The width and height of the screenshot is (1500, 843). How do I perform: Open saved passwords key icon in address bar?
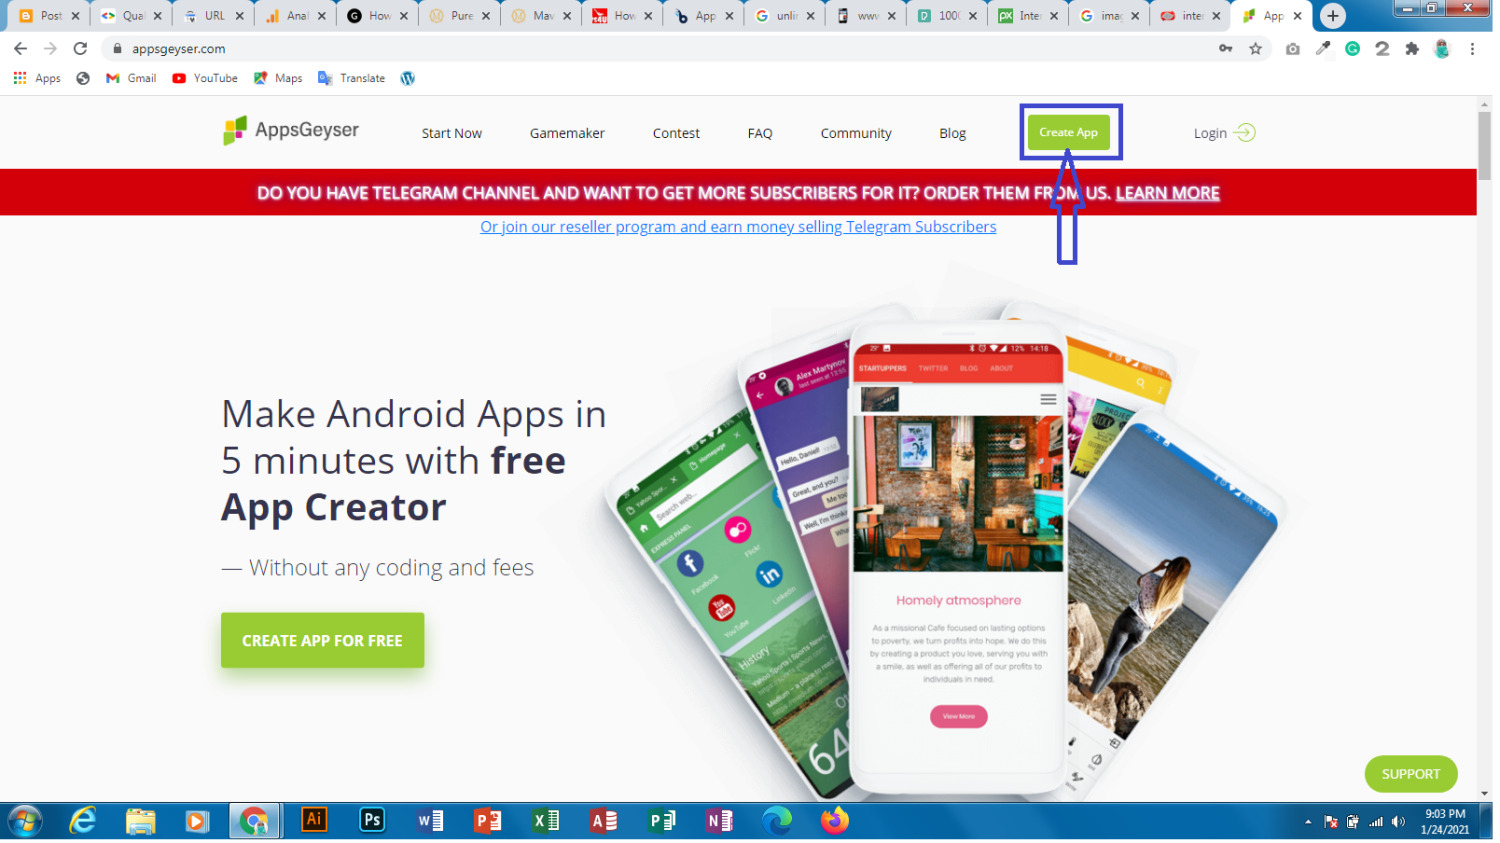click(1225, 48)
